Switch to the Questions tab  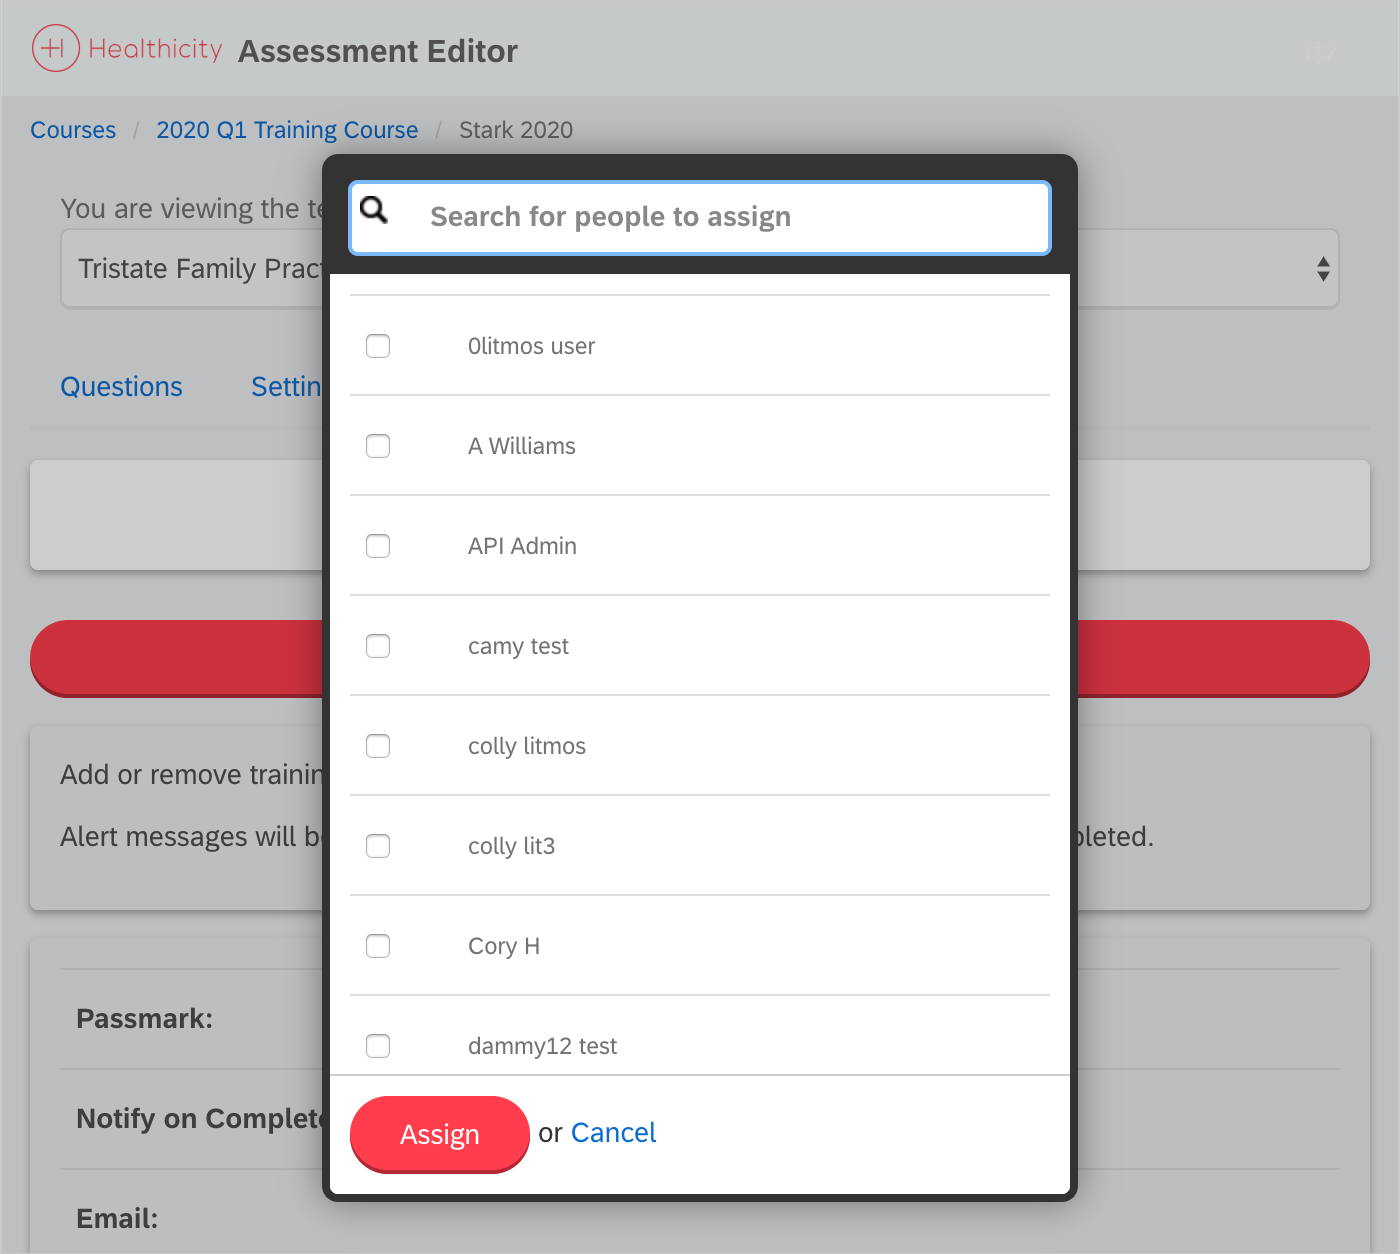121,387
